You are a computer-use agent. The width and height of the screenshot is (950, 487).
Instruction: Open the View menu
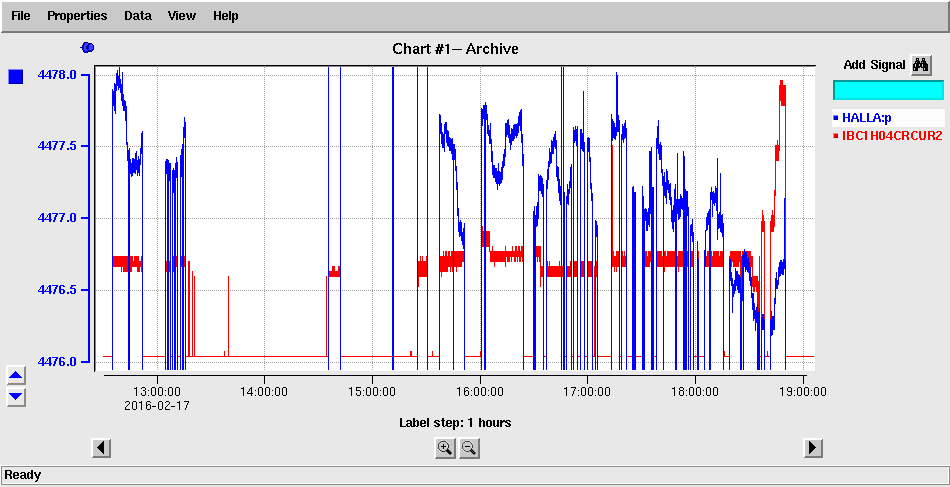pos(182,16)
